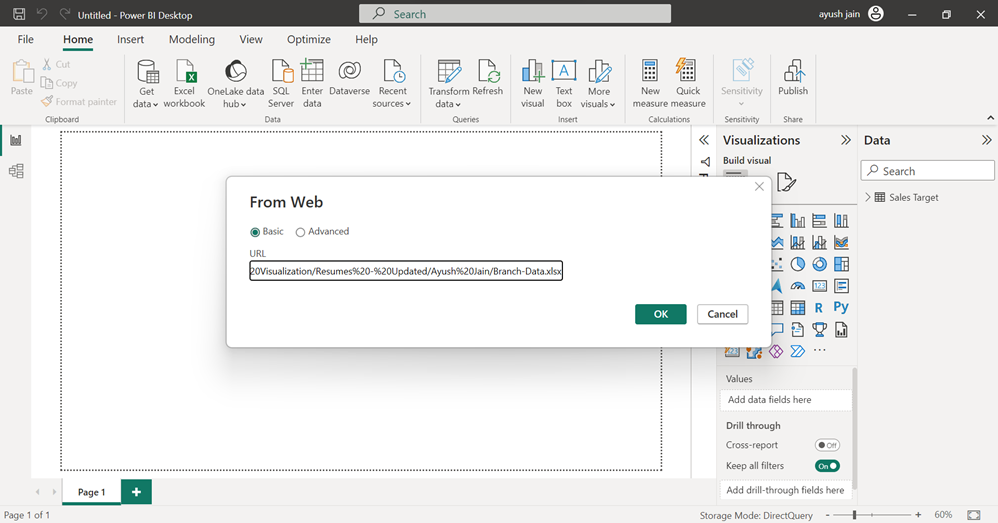Select the Python visual
998x523 pixels.
click(x=841, y=307)
